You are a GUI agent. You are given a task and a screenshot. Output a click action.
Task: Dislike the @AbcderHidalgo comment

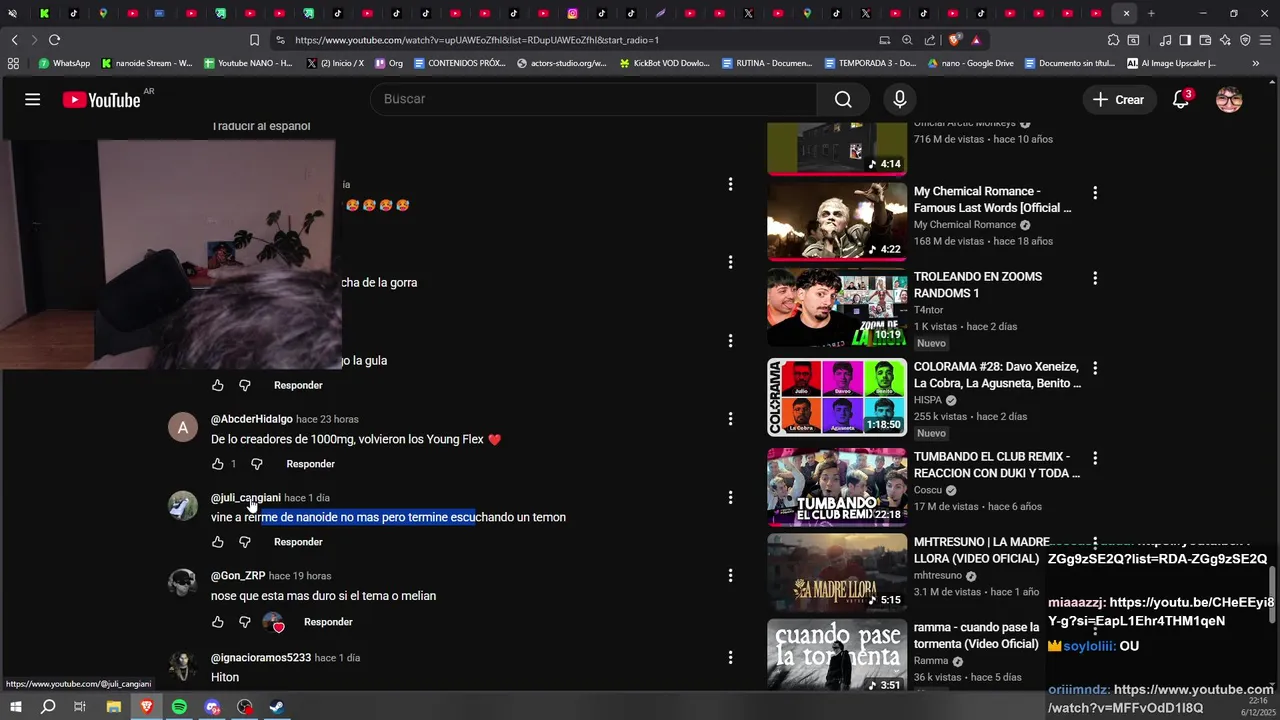tap(256, 464)
